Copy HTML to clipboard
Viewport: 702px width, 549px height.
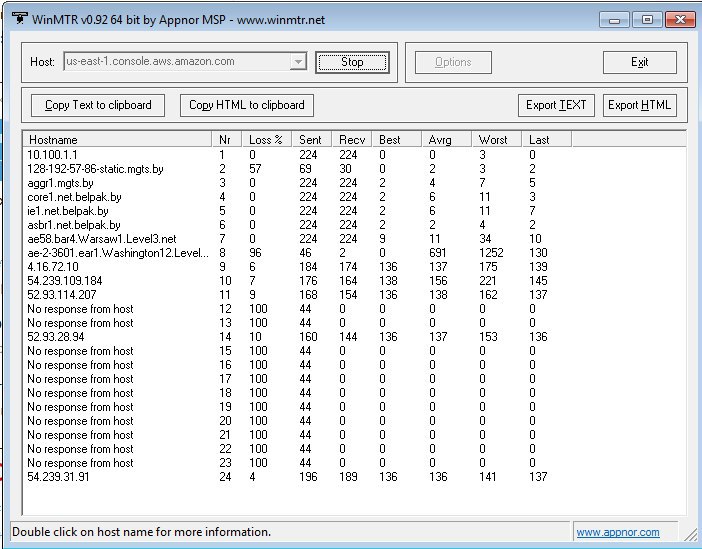click(x=247, y=105)
